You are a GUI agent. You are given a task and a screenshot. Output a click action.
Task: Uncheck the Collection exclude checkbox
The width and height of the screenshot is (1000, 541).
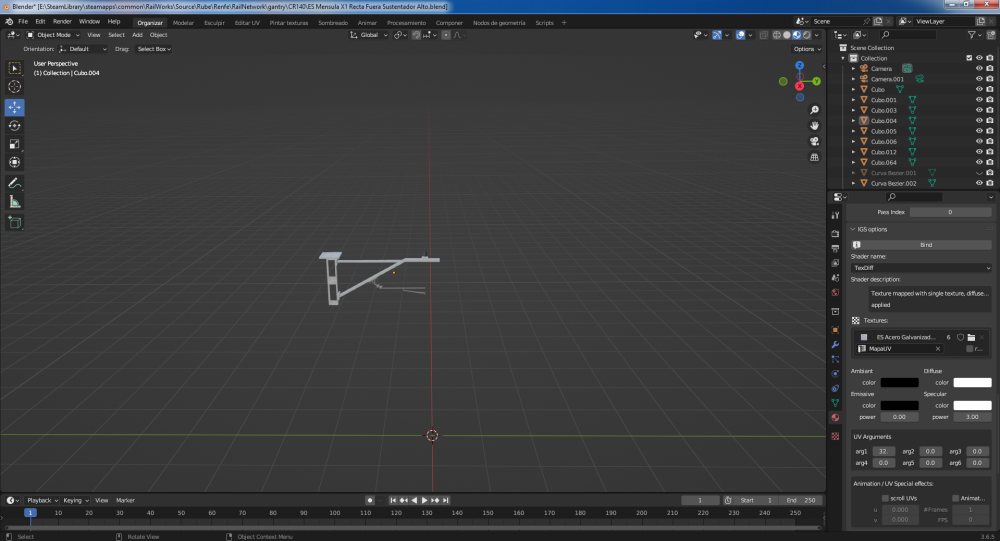pos(968,58)
